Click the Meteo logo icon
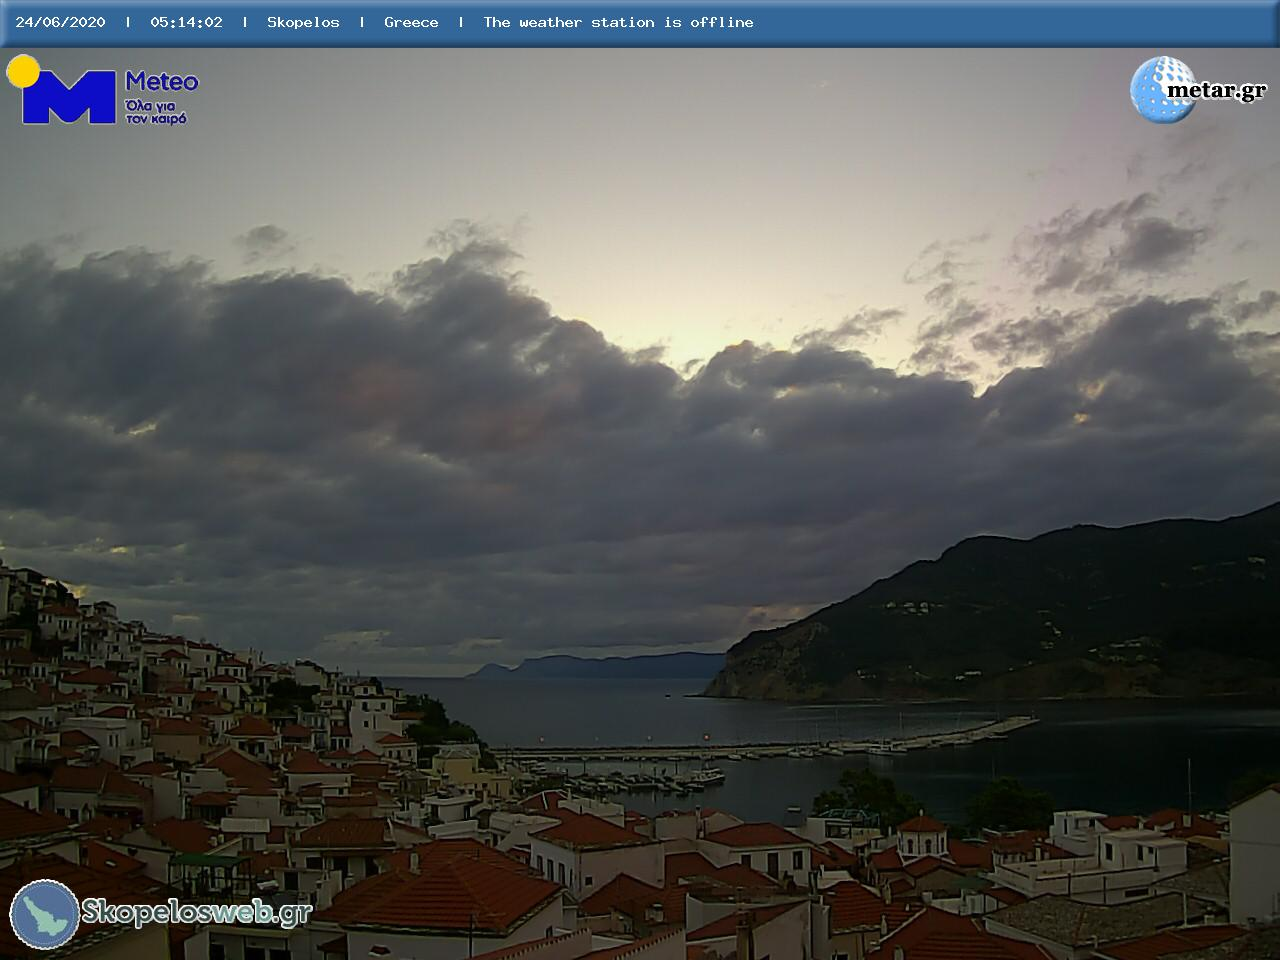This screenshot has width=1280, height=960. click(62, 90)
